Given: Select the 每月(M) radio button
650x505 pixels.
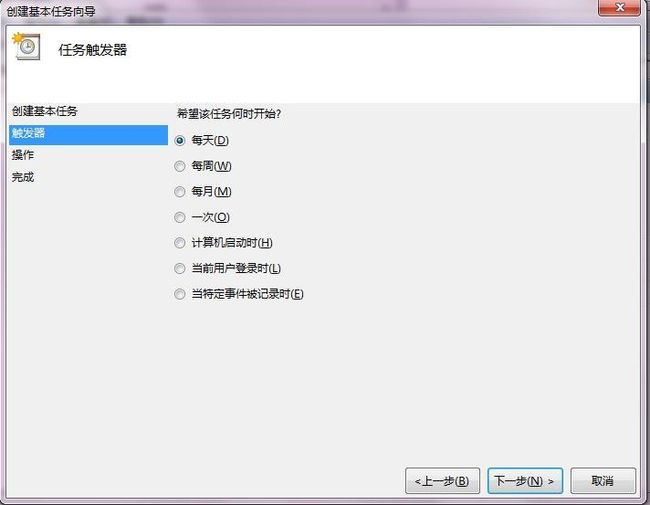Looking at the screenshot, I should (179, 192).
